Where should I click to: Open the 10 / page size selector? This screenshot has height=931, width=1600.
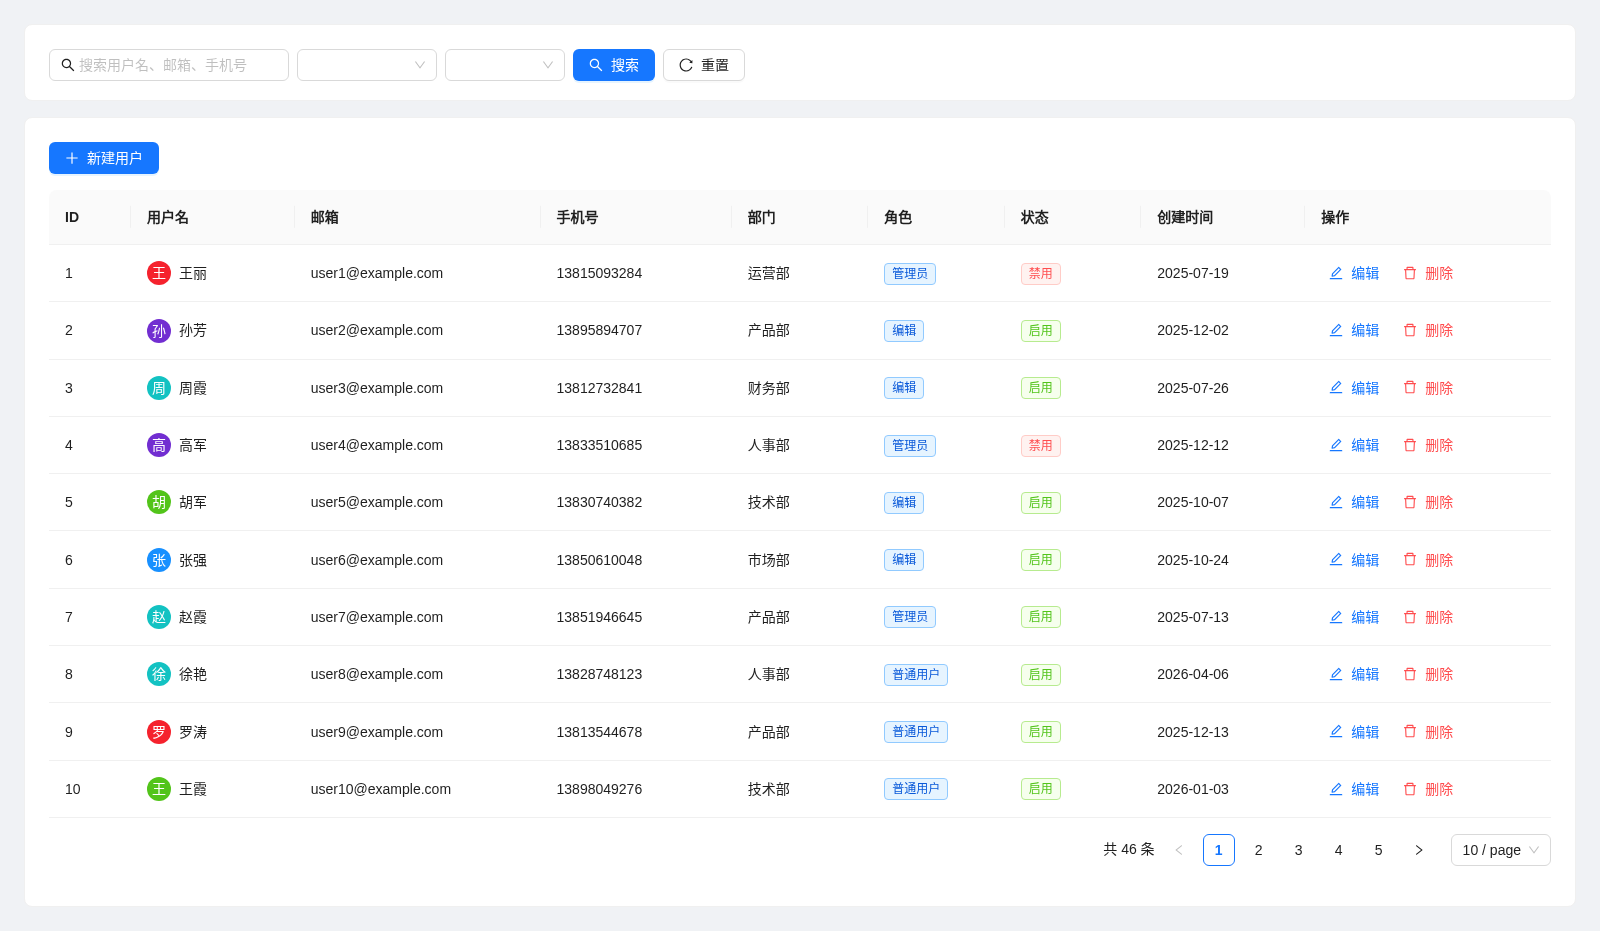coord(1501,850)
